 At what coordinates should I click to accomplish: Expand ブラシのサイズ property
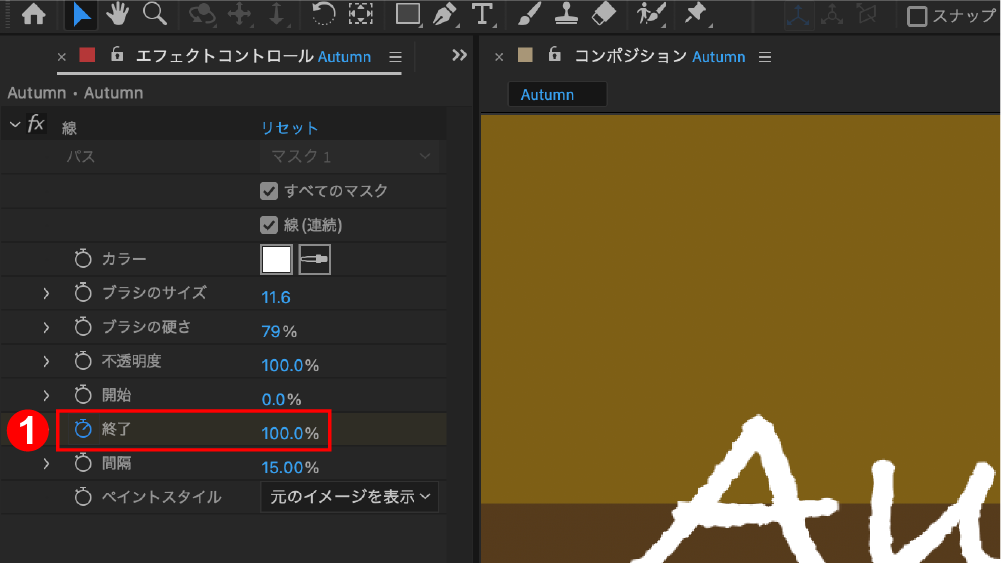tap(46, 293)
